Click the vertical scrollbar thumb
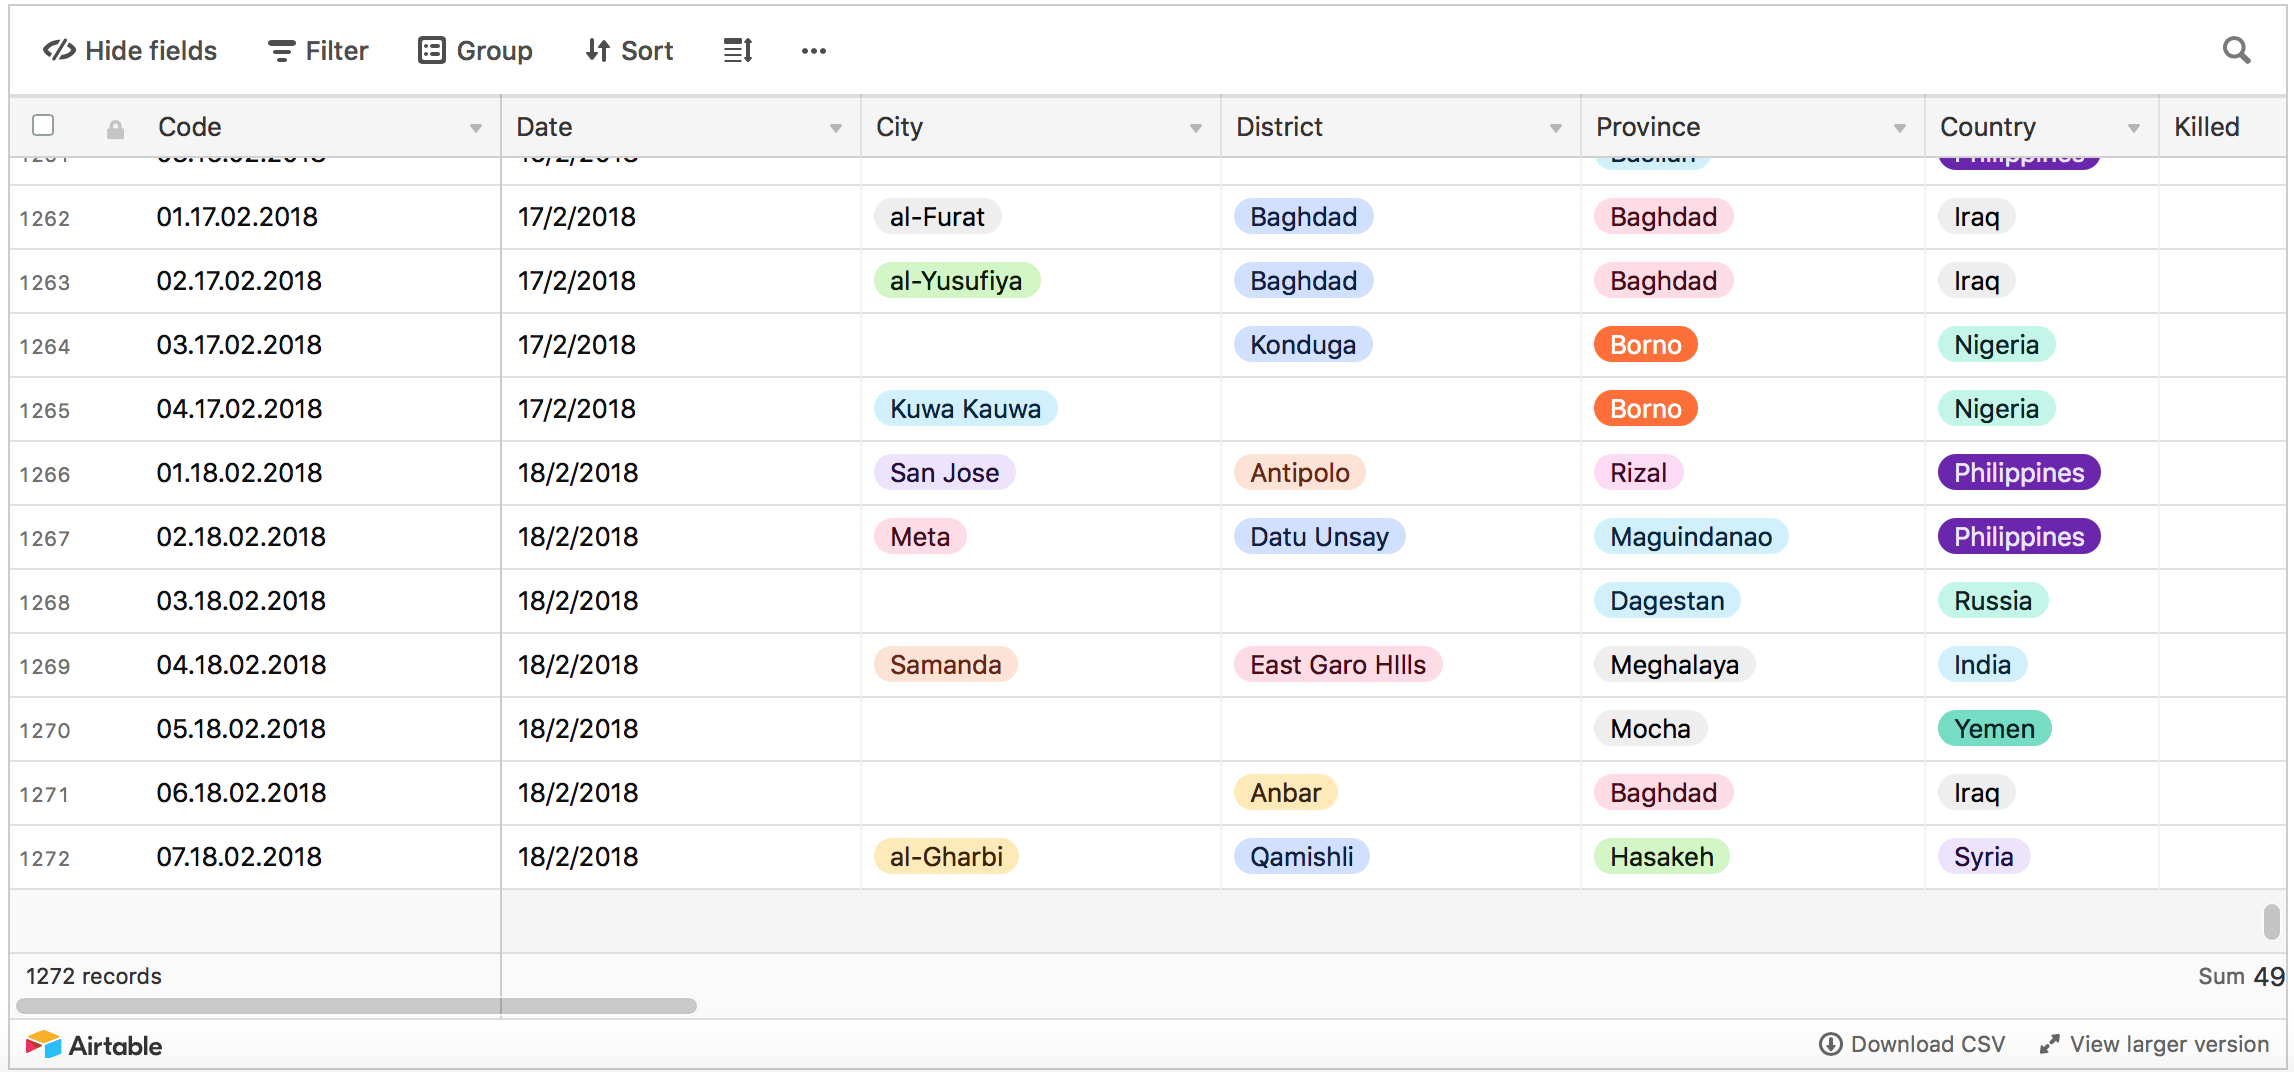Screen dimensions: 2294x1072 (2271, 921)
